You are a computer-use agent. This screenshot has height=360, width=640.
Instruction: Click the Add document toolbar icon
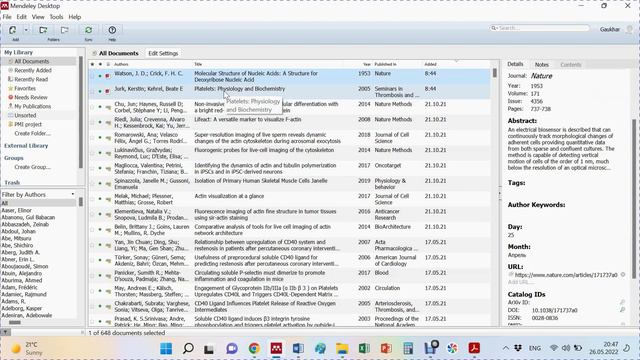click(x=13, y=30)
